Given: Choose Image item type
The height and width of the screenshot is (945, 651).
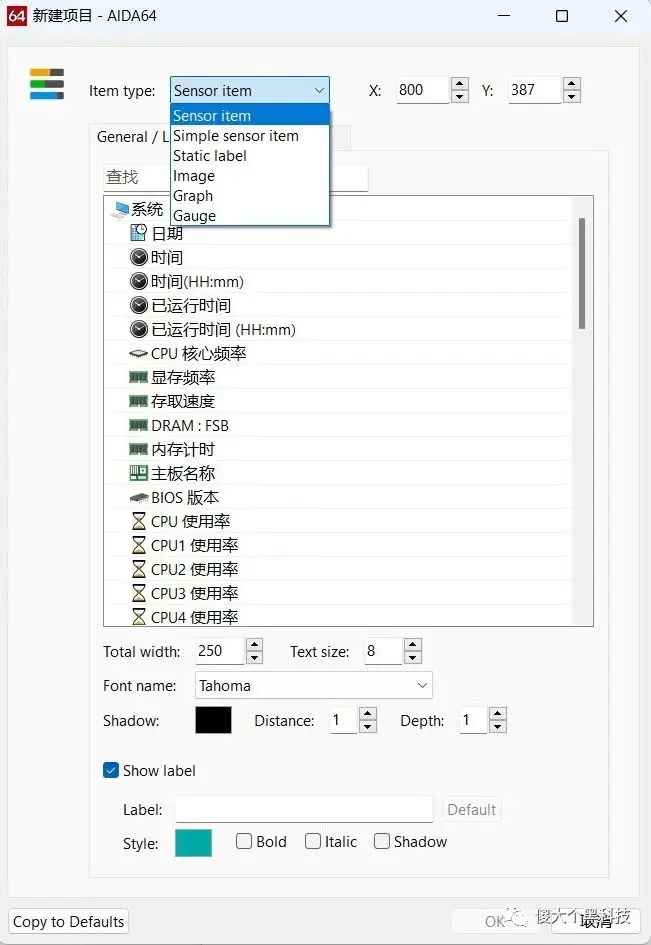Looking at the screenshot, I should [250, 175].
